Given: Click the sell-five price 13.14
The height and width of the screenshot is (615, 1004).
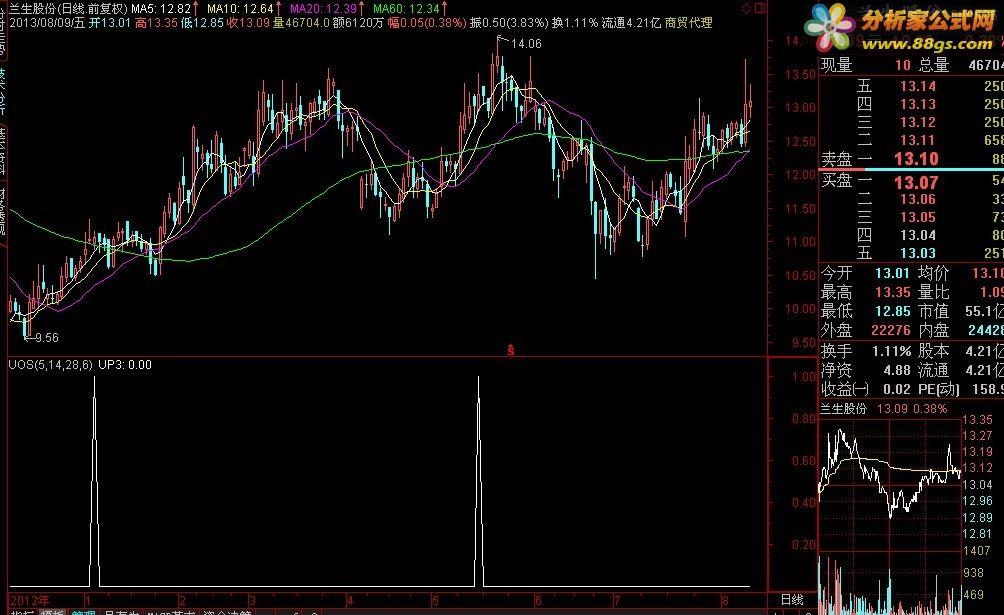Looking at the screenshot, I should coord(918,86).
